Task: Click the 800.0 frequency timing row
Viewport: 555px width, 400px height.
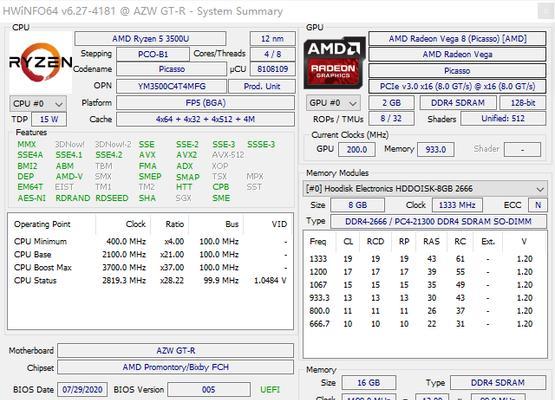Action: [x=425, y=311]
